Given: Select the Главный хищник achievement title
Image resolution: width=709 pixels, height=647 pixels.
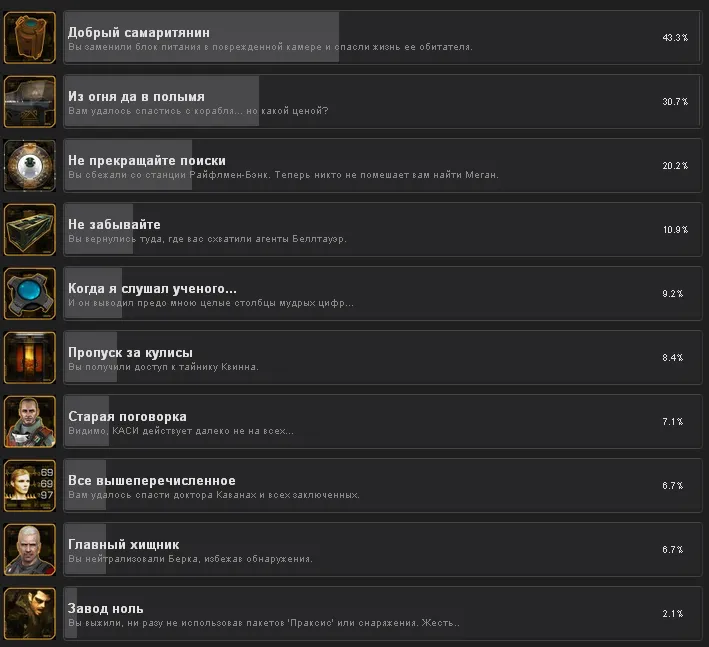Looking at the screenshot, I should pos(124,544).
